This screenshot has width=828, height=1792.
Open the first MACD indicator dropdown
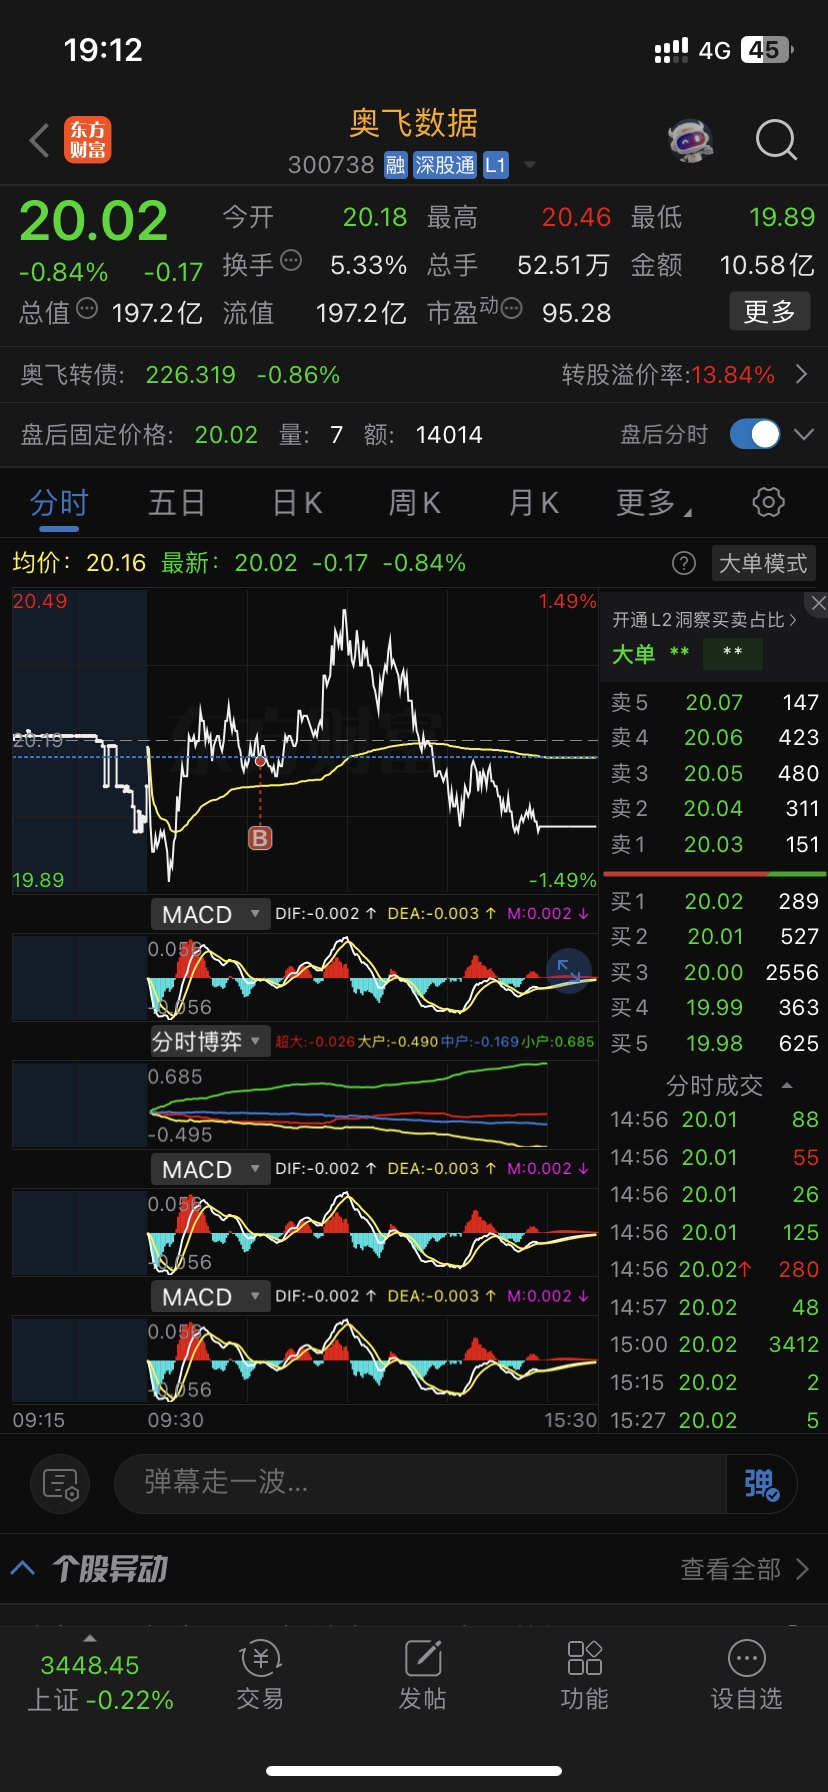coord(210,914)
